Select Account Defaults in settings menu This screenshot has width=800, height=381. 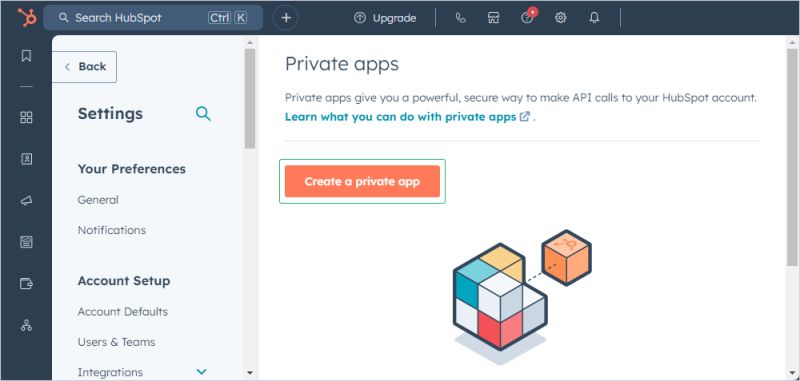122,312
